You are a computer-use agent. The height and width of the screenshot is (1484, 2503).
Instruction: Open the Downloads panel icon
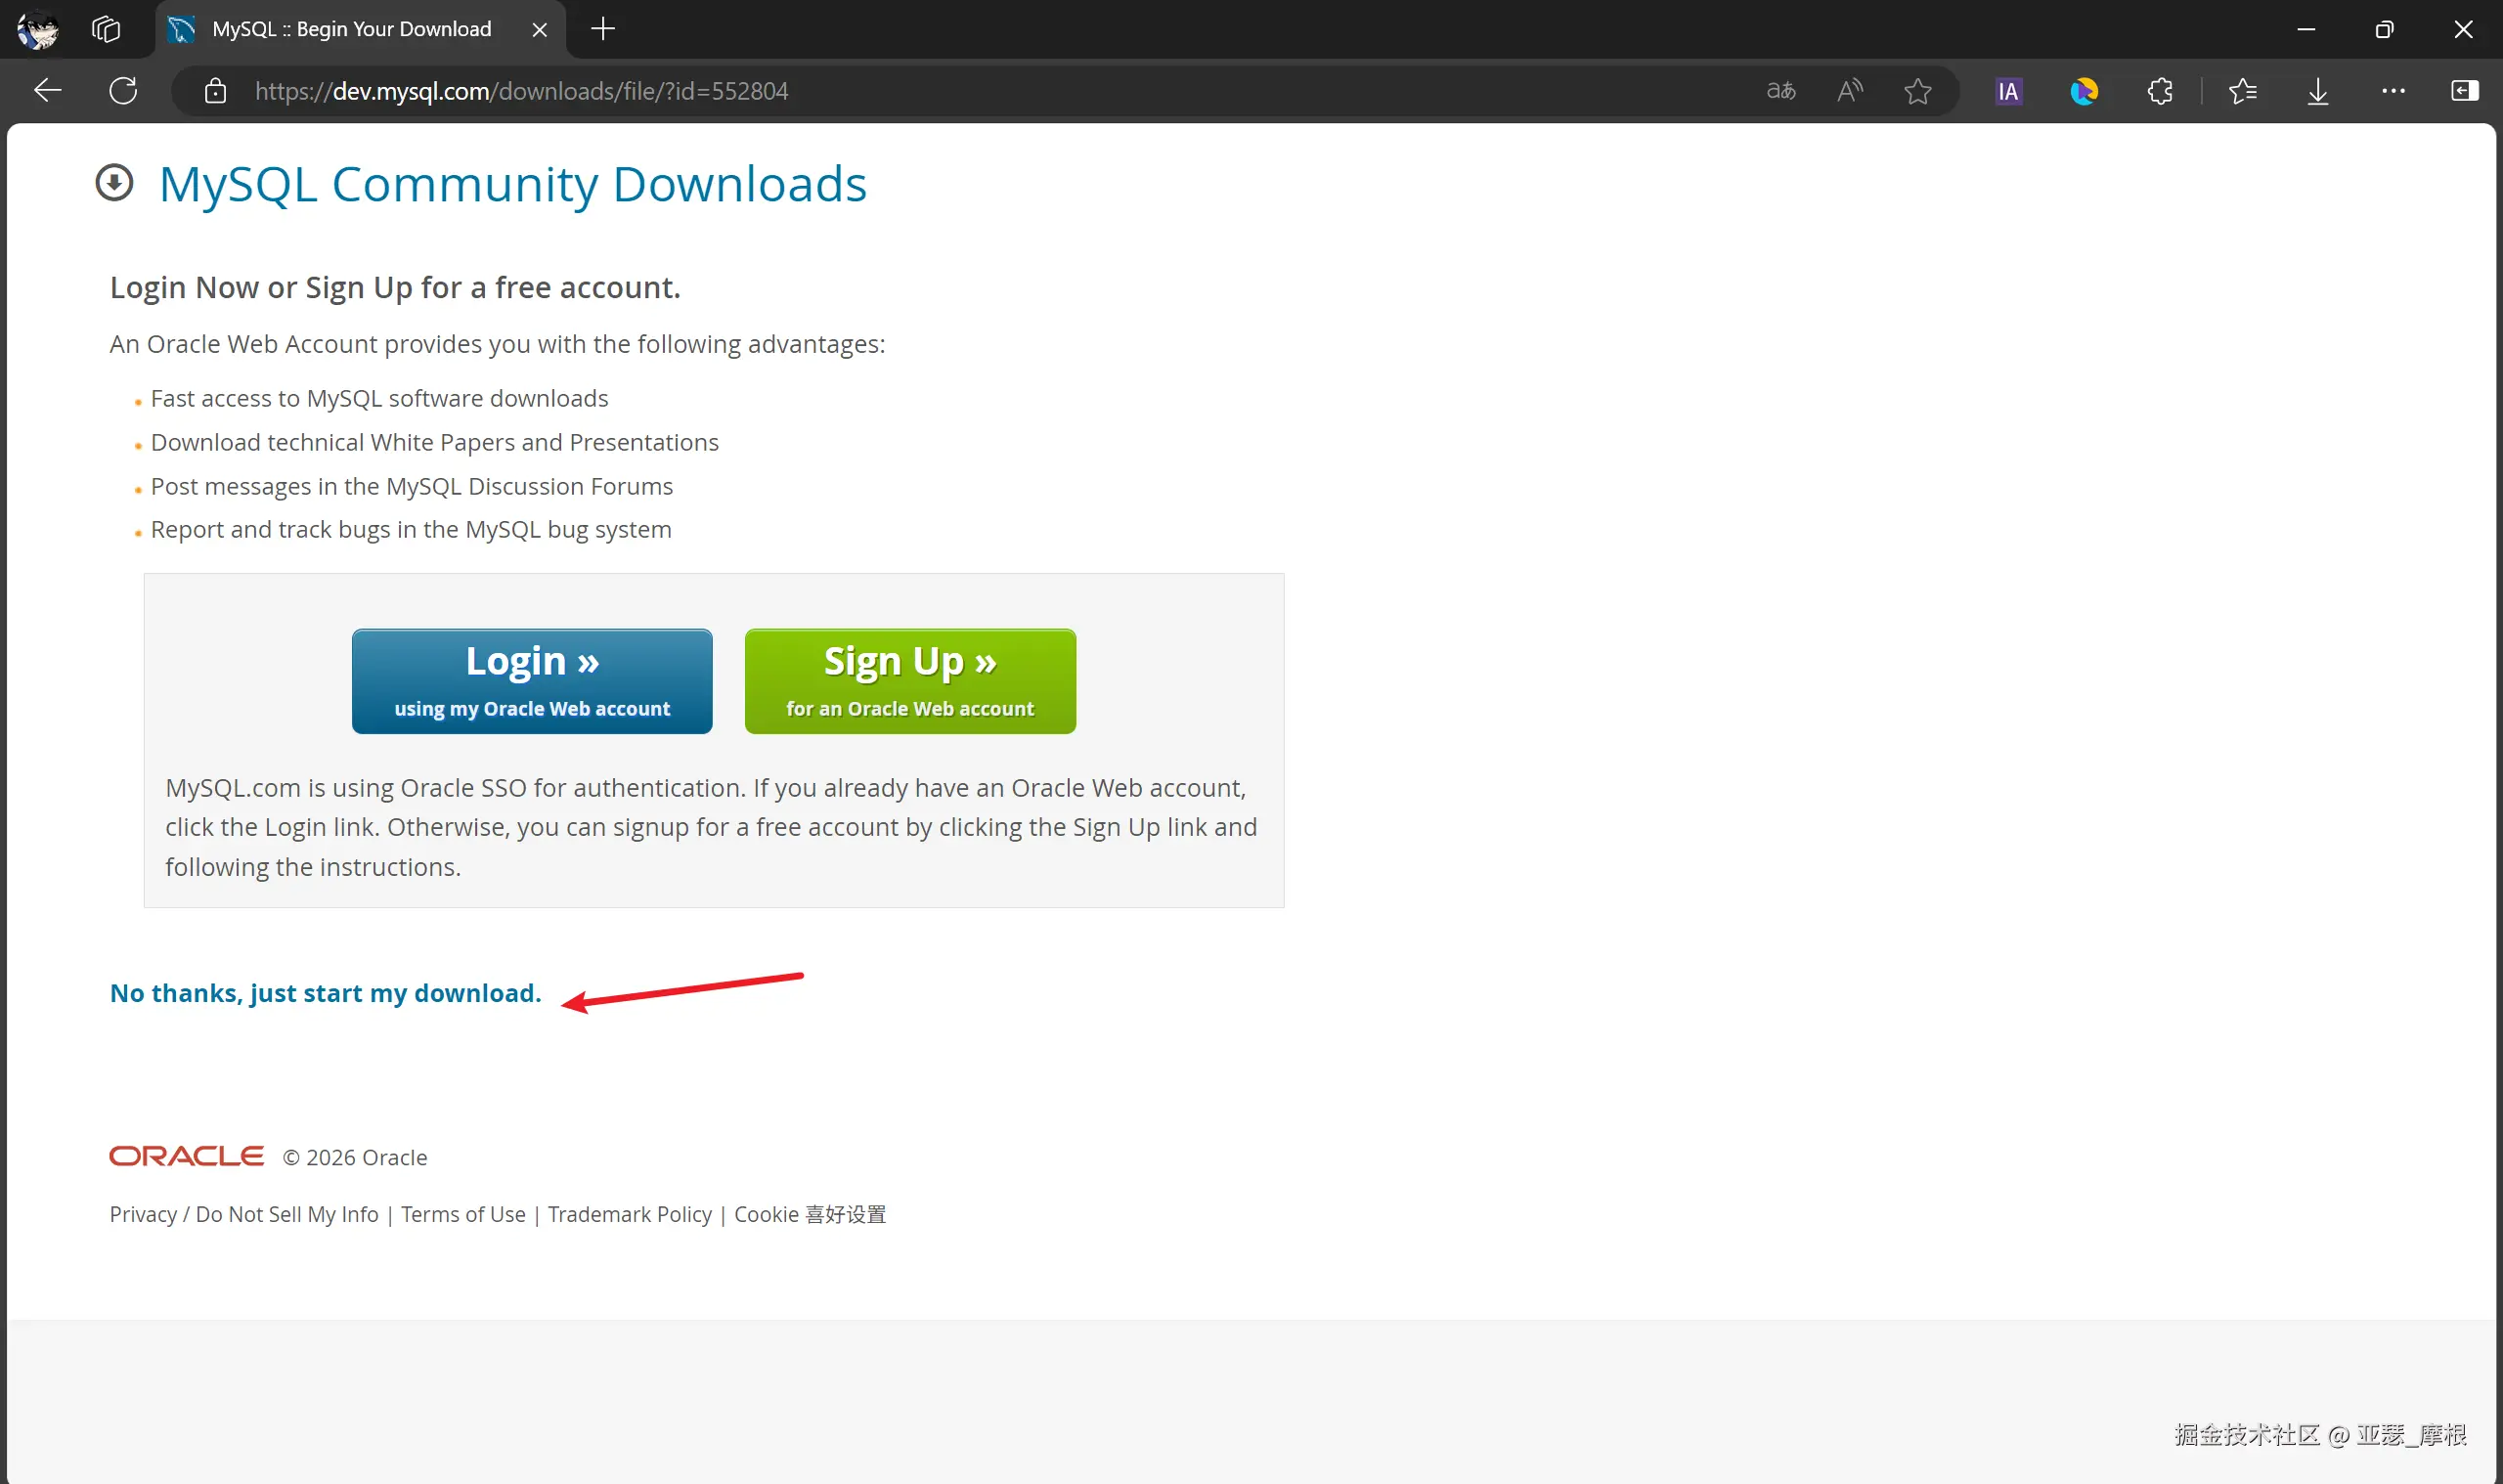2318,91
